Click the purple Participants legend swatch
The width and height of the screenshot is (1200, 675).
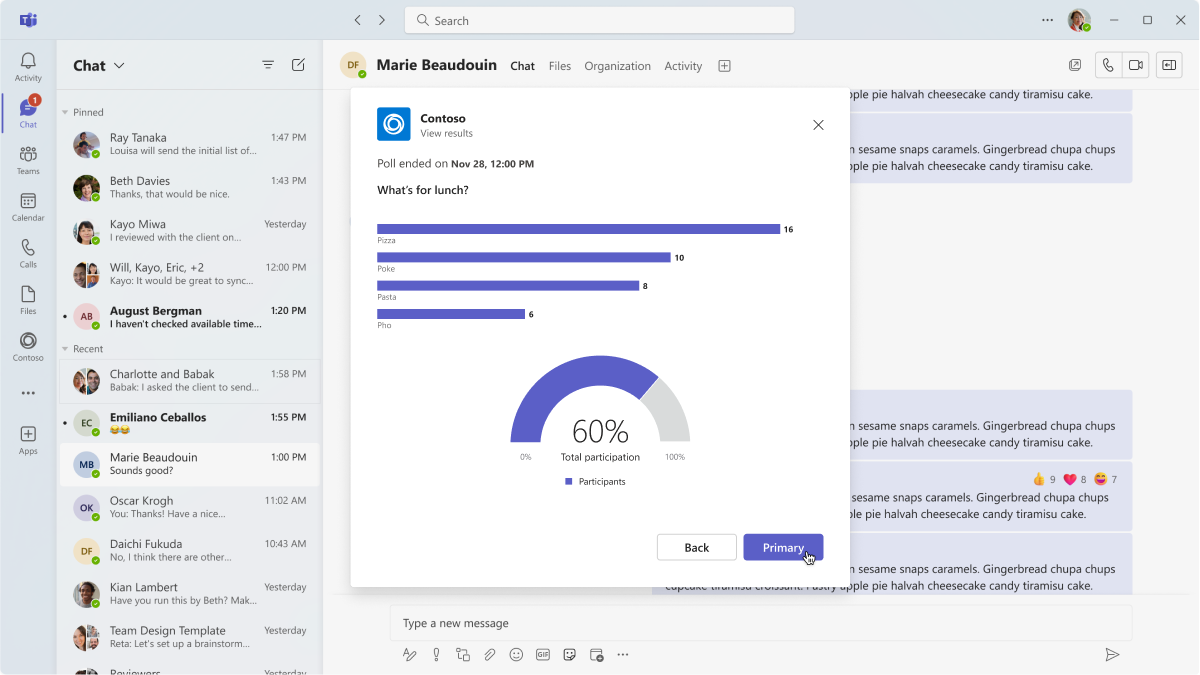[569, 481]
